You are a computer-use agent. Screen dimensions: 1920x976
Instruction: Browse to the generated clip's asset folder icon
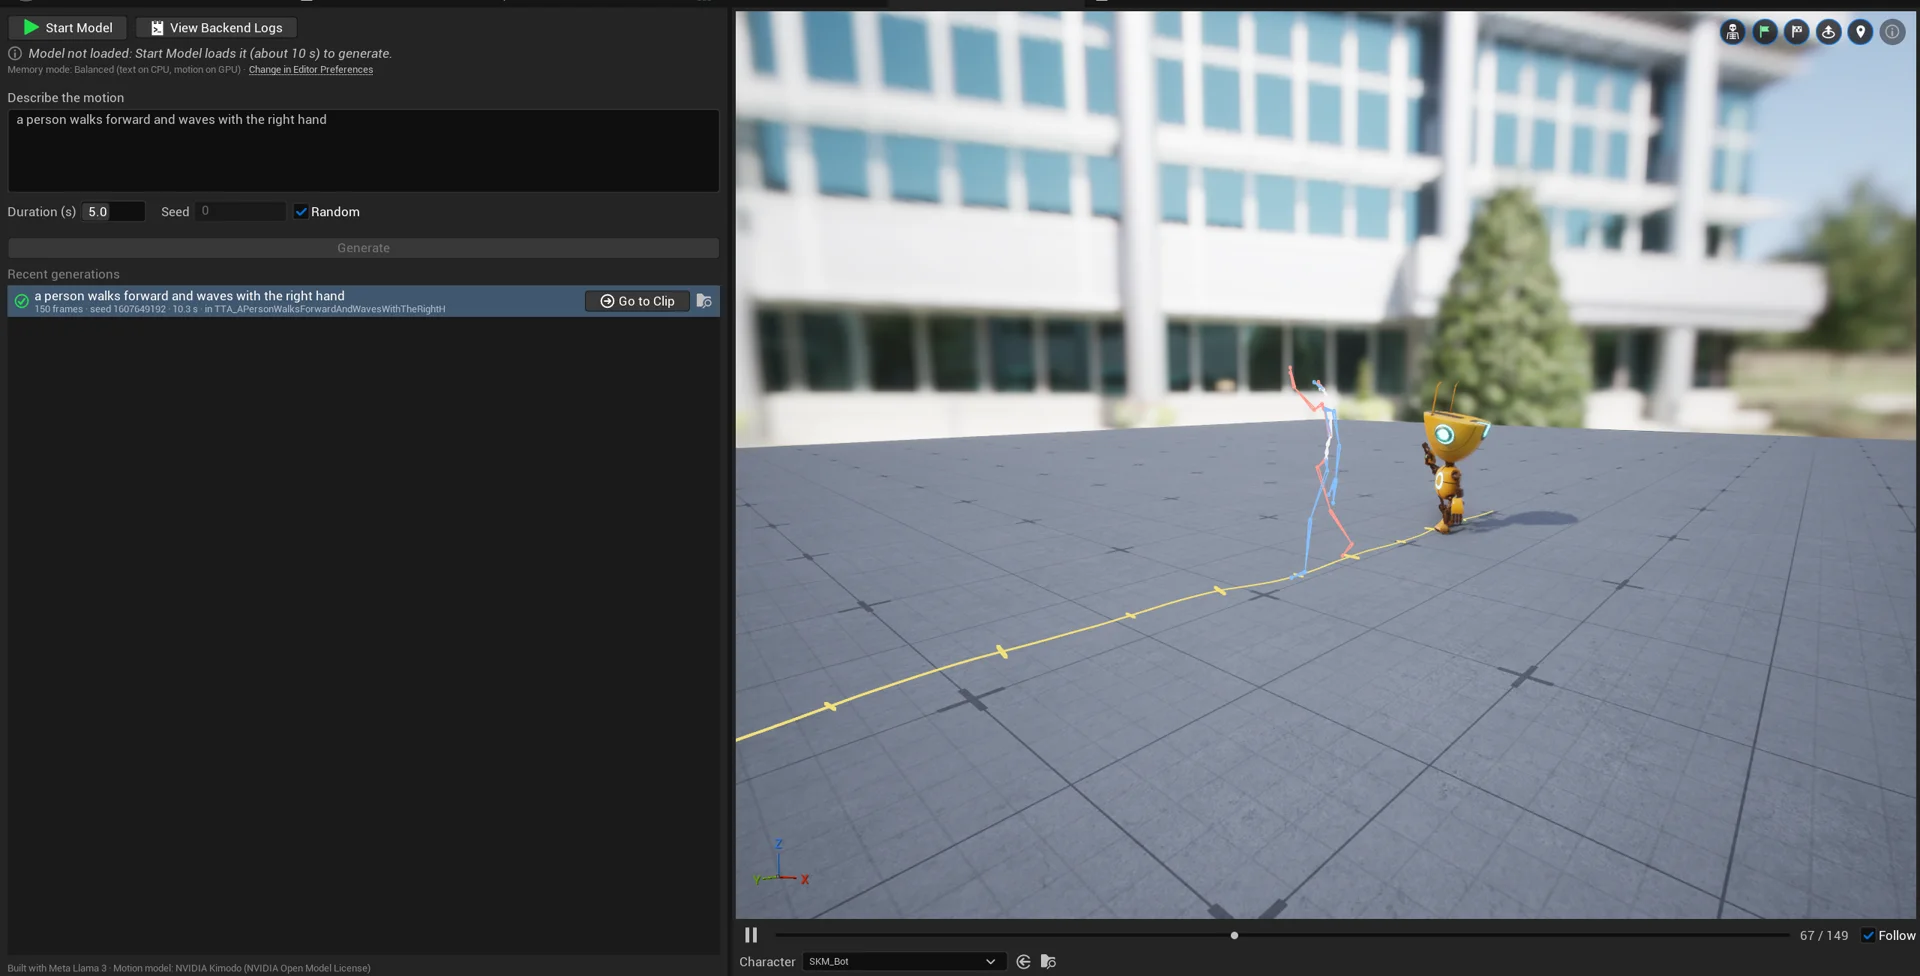[705, 301]
